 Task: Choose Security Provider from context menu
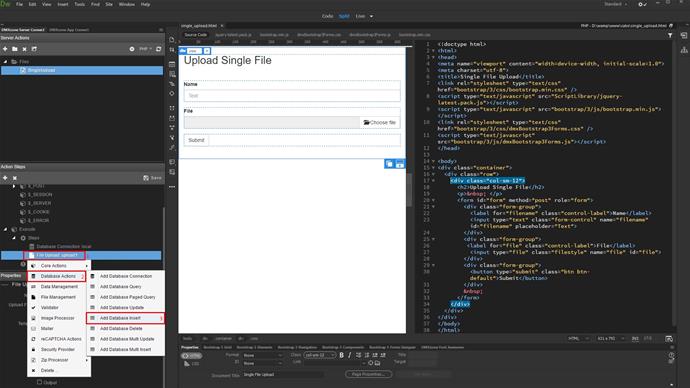(x=59, y=349)
